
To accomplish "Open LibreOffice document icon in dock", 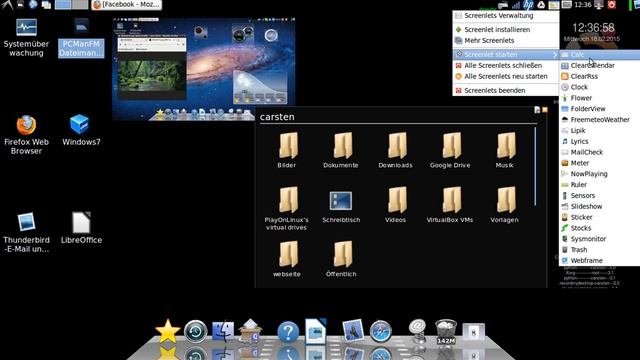I will coord(316,331).
